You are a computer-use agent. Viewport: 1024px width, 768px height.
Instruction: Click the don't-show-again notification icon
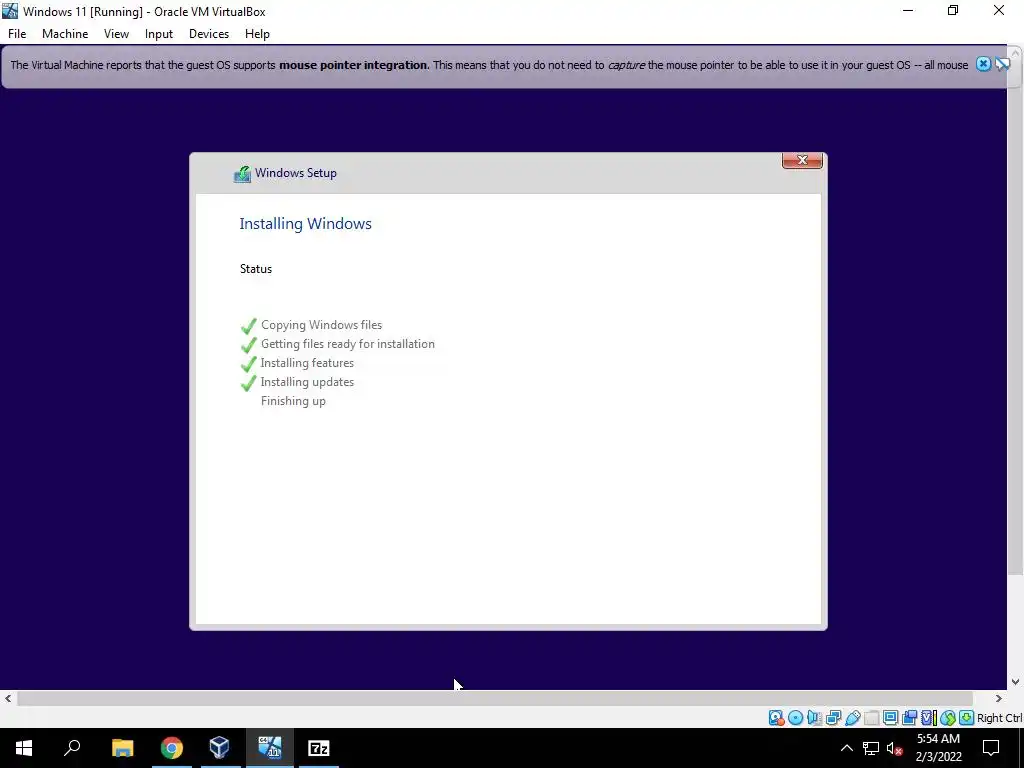tap(1002, 64)
